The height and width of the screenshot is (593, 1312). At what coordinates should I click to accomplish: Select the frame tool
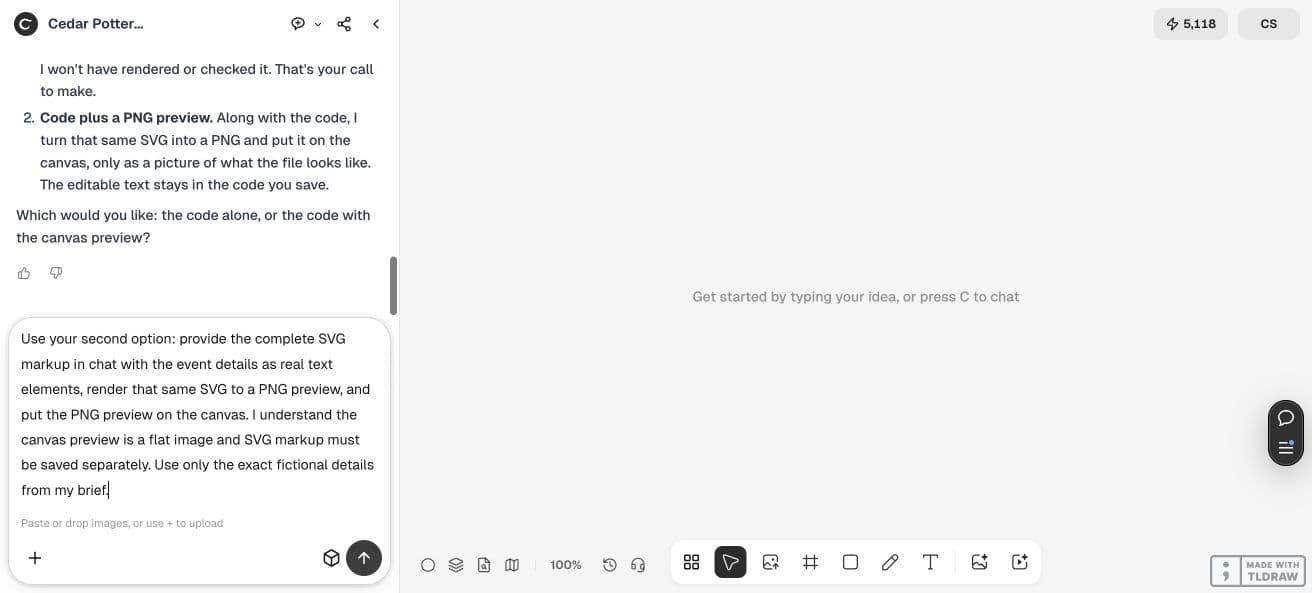(x=810, y=562)
